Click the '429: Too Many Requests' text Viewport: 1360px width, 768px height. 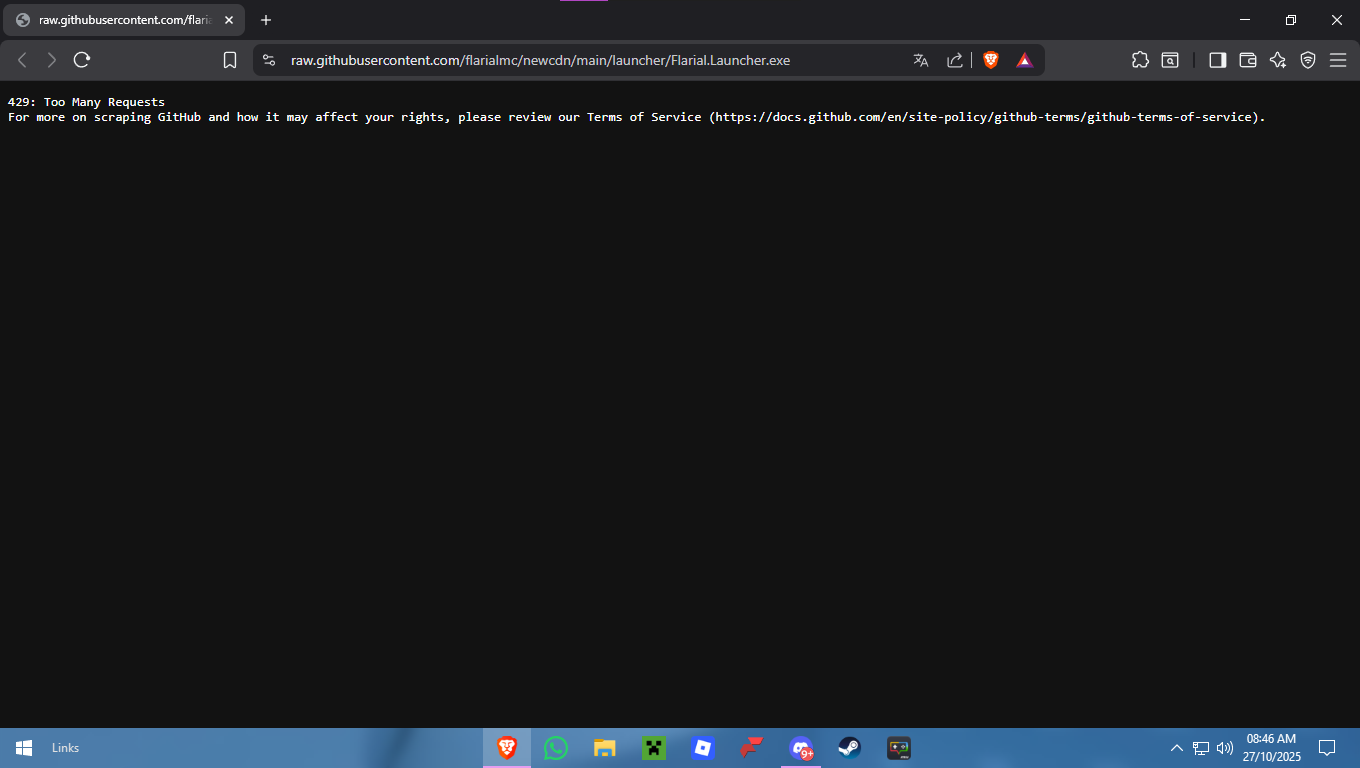[86, 102]
